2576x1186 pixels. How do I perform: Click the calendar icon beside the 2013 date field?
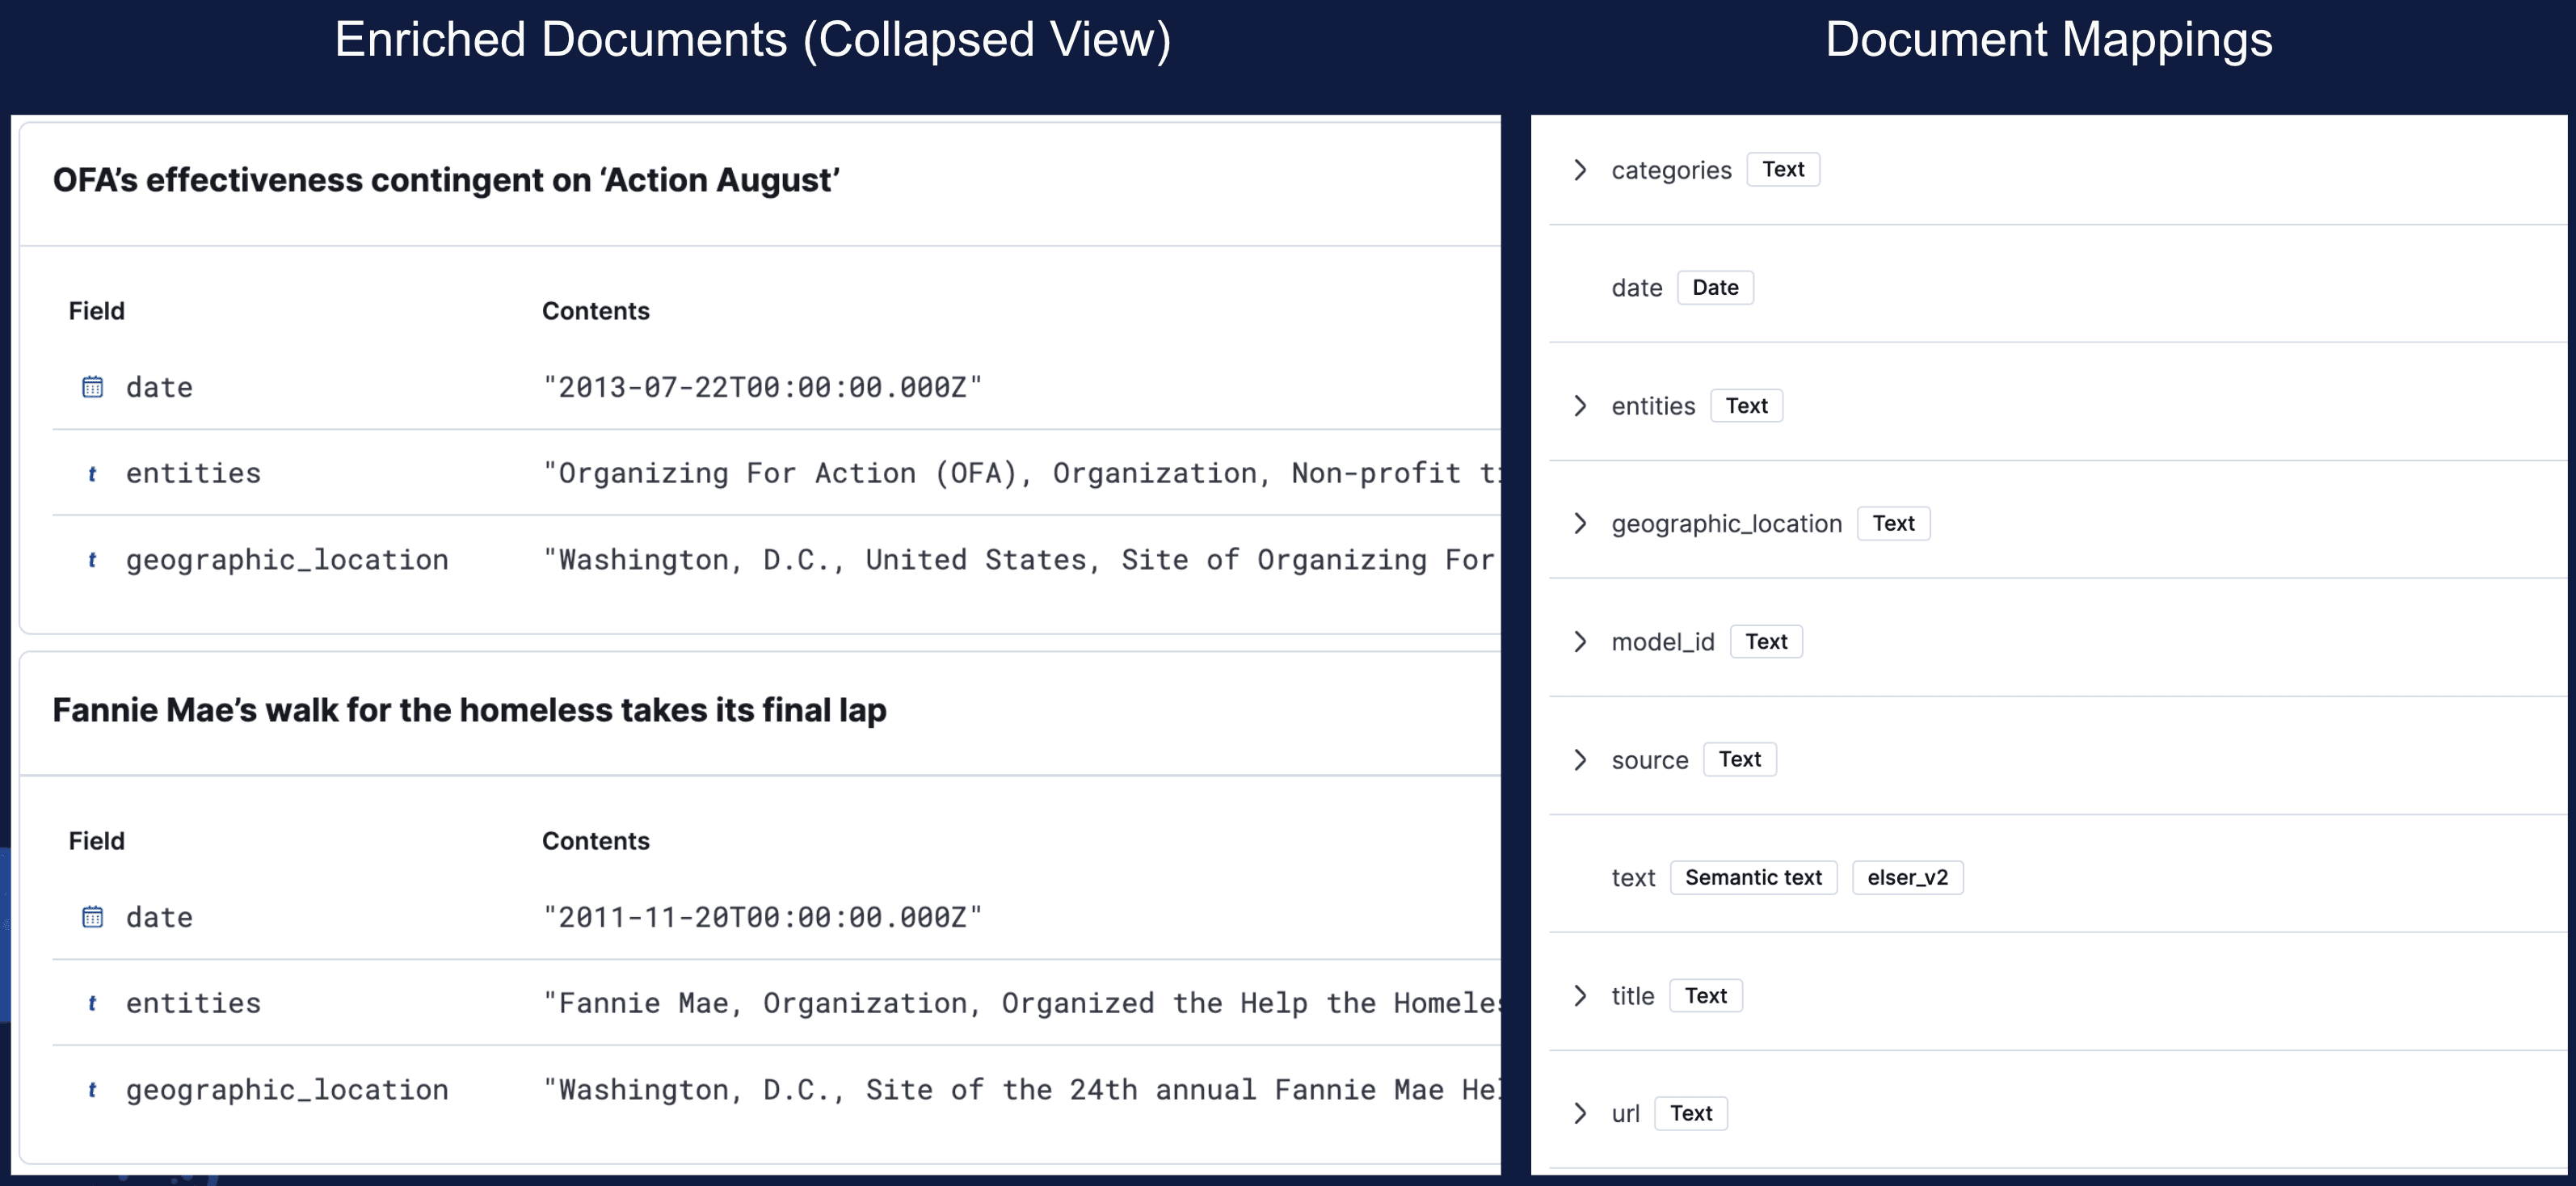click(x=92, y=387)
